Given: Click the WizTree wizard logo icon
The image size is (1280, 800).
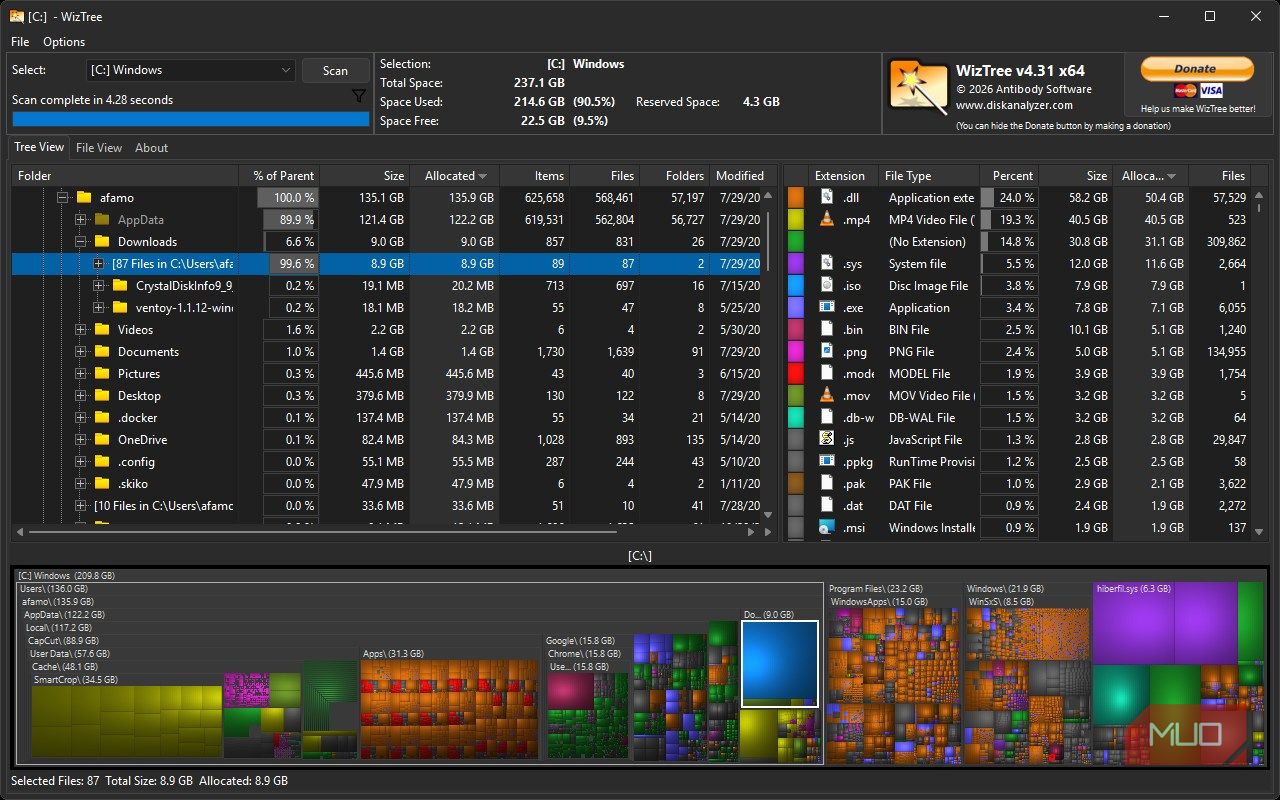Looking at the screenshot, I should pos(919,86).
